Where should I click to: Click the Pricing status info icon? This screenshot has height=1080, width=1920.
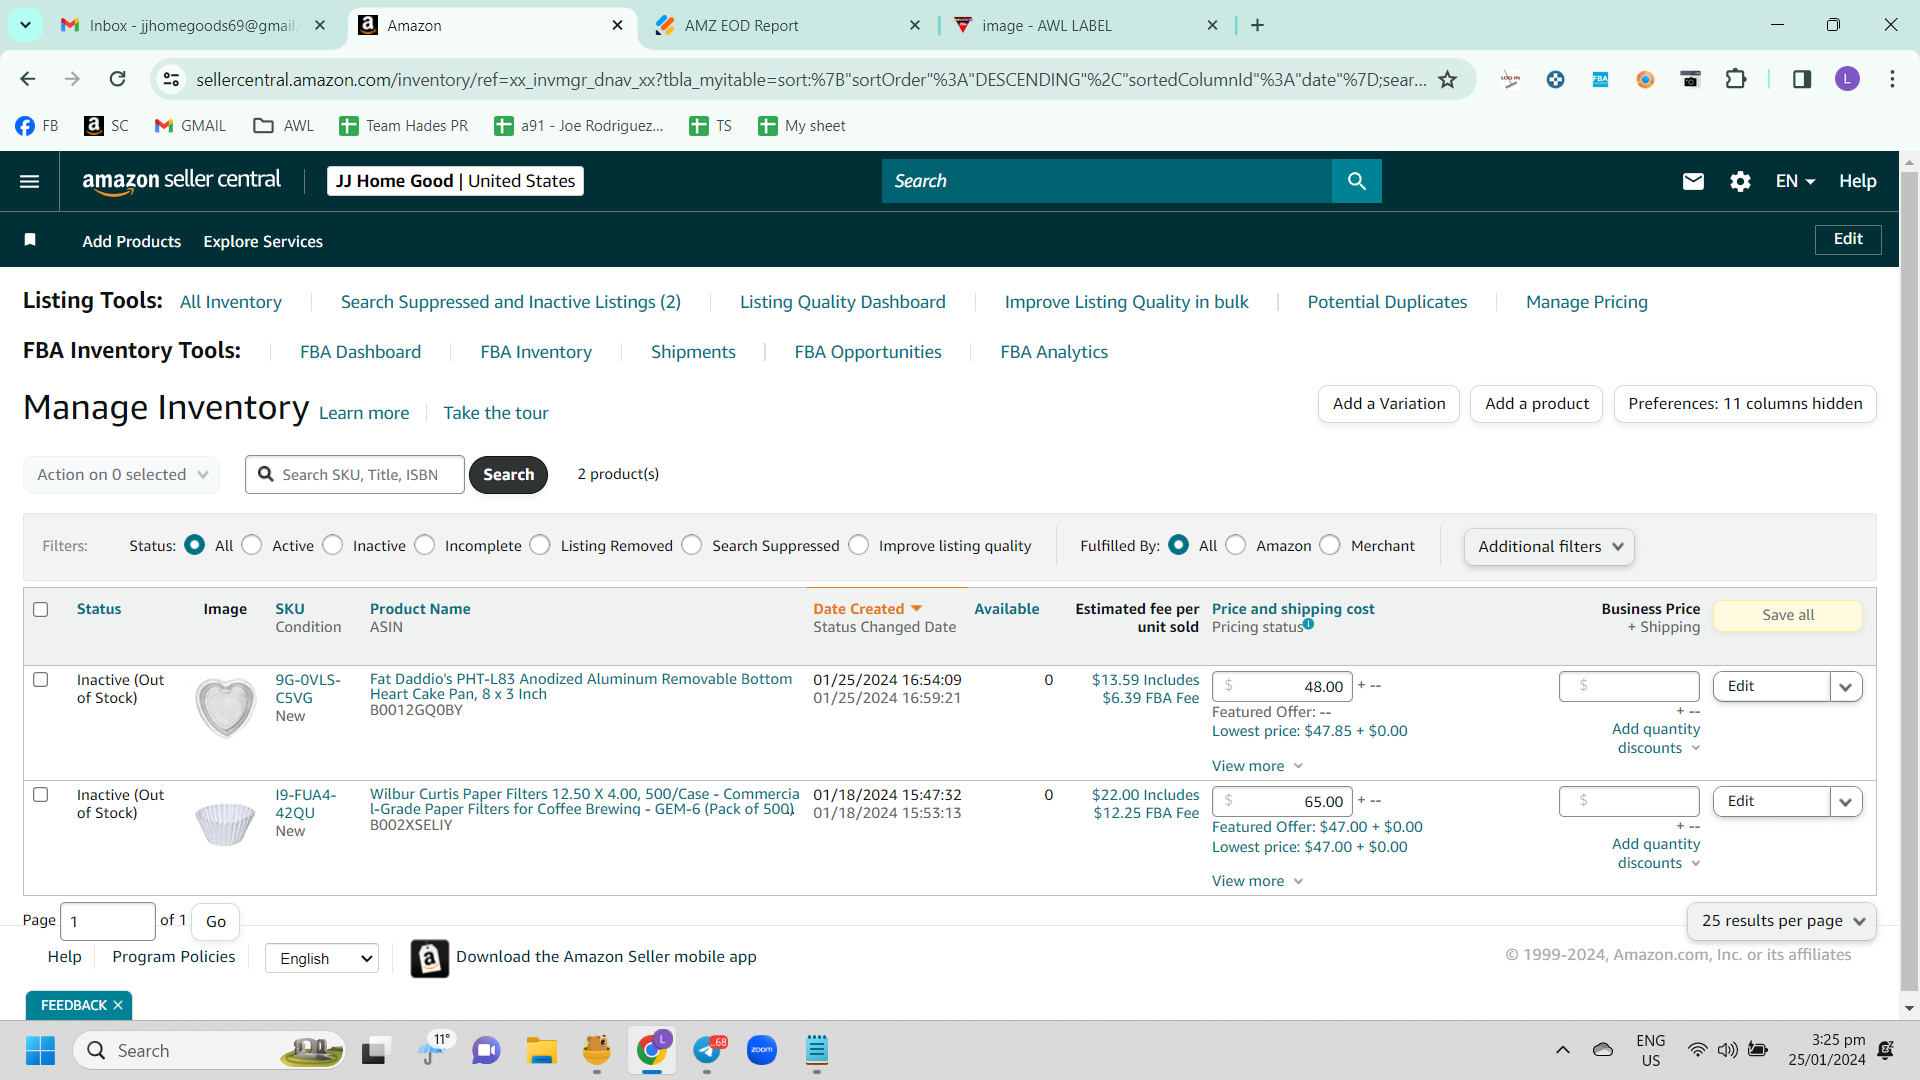click(x=1309, y=624)
